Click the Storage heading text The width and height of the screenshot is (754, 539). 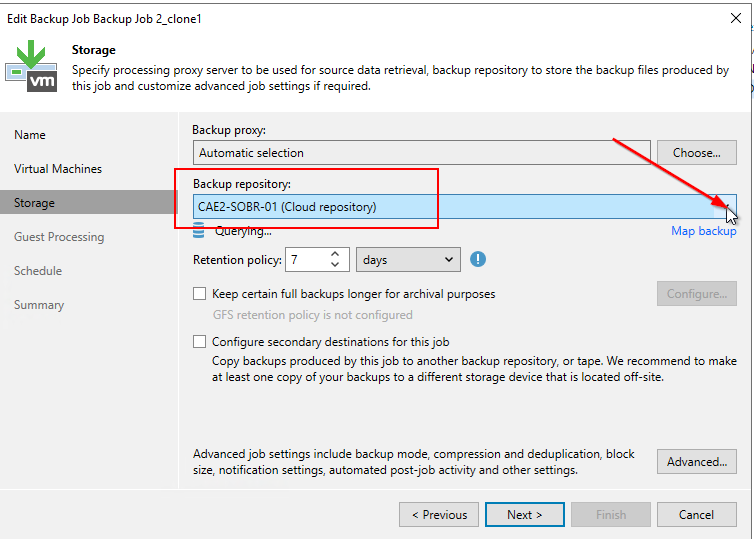point(94,50)
